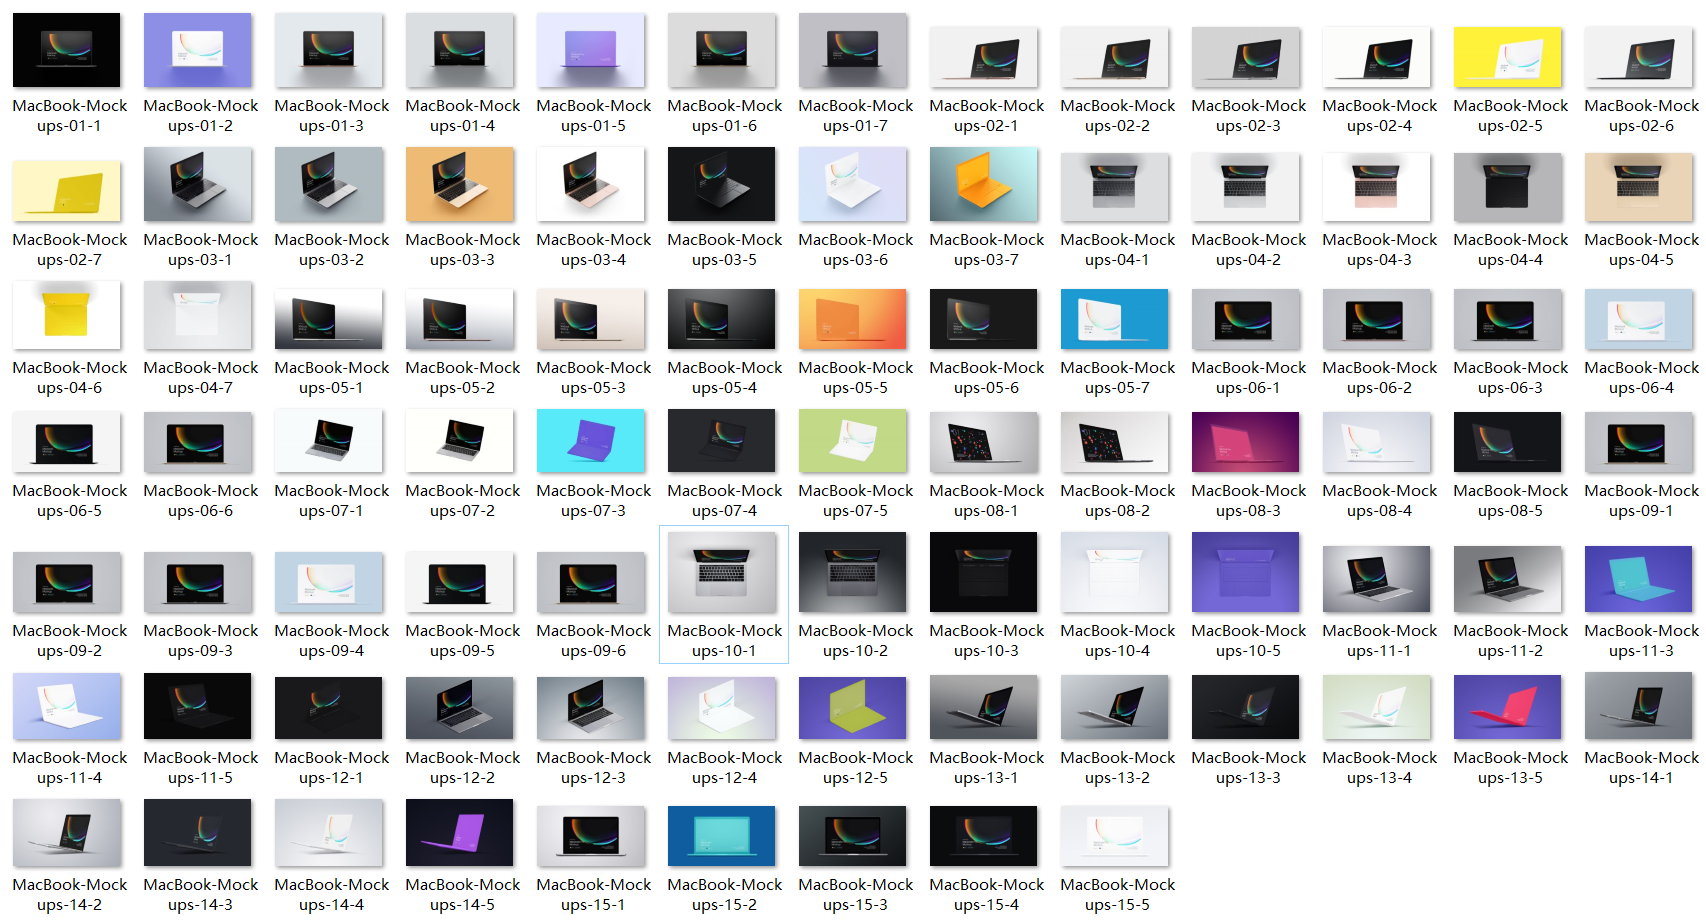Select the MacBook-Mockups-09-4 light blue file

pos(329,582)
